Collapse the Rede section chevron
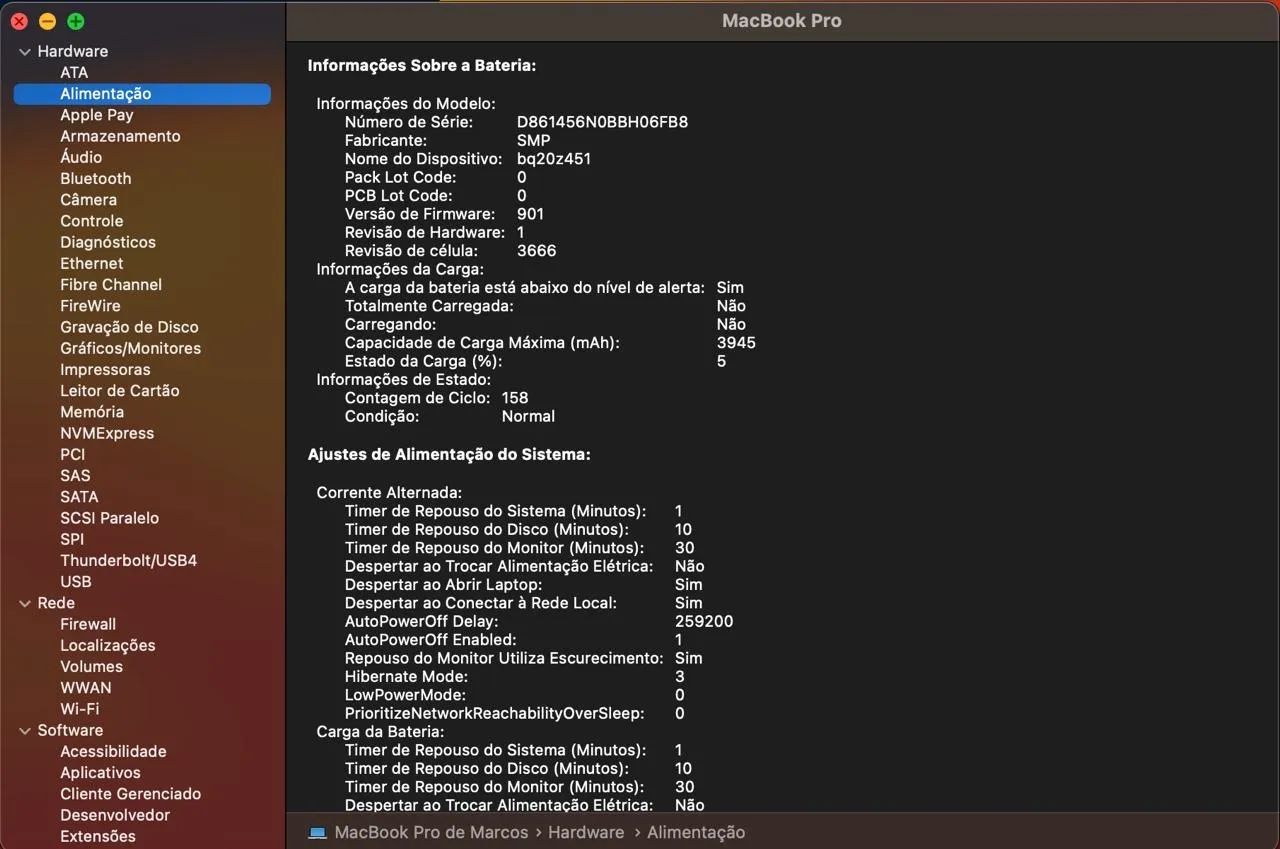 pos(25,603)
